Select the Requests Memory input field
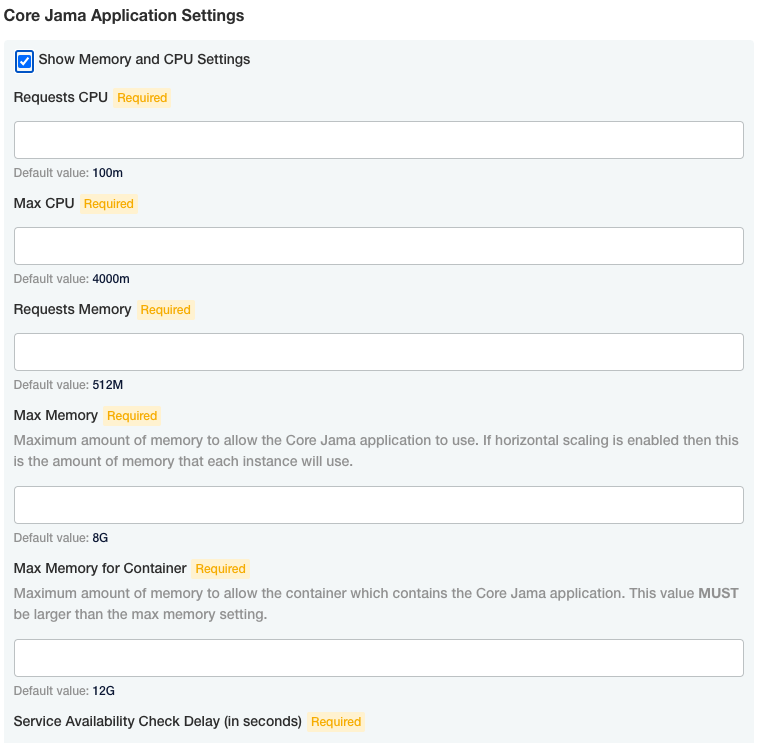Image resolution: width=759 pixels, height=743 pixels. [379, 352]
